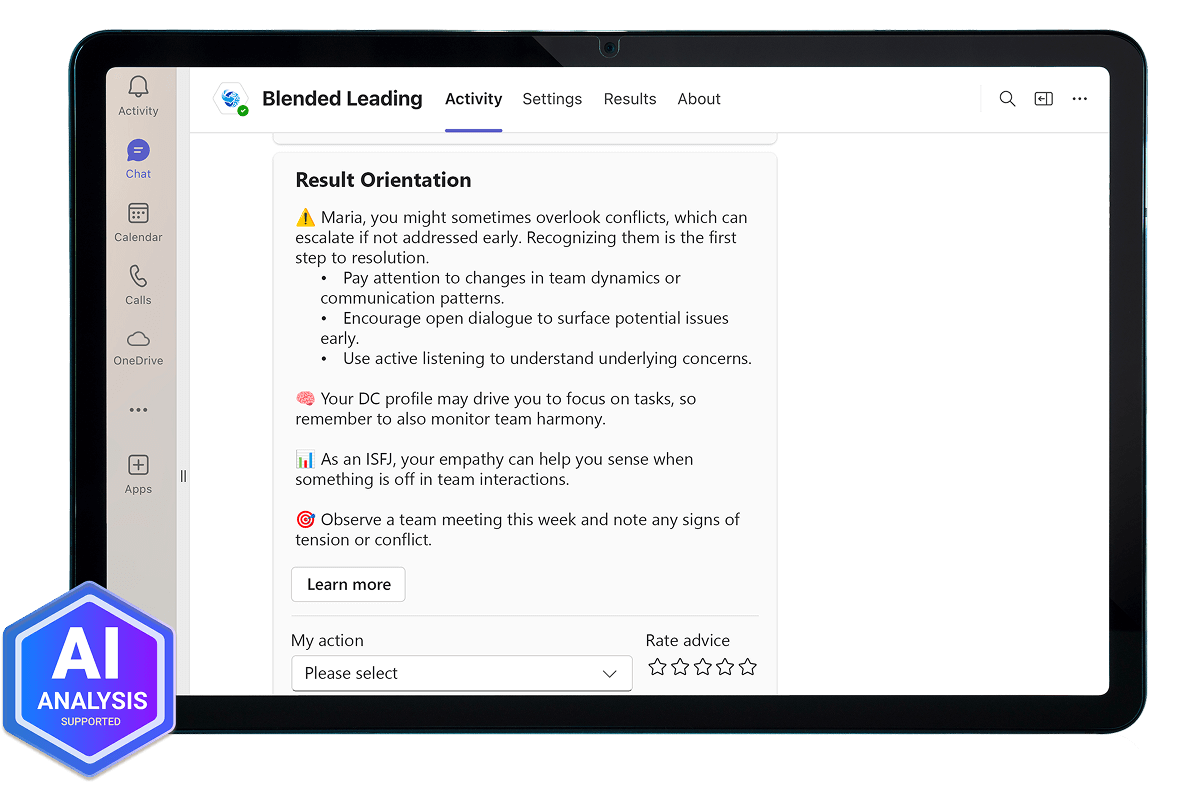
Task: Open the "Please select" My action dropdown
Action: 461,673
